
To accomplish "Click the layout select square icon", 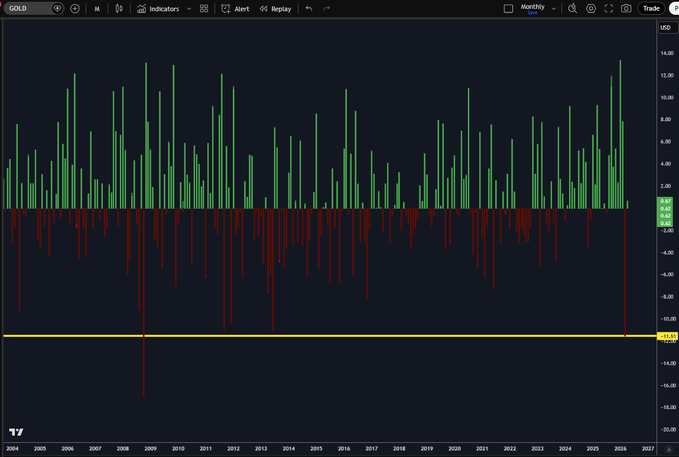I will tap(508, 8).
